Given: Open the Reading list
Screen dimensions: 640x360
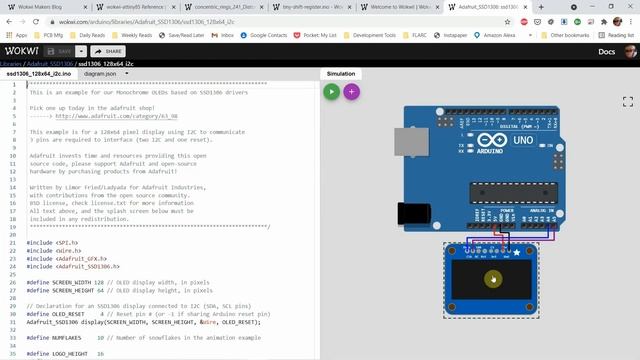Looking at the screenshot, I should click(616, 35).
